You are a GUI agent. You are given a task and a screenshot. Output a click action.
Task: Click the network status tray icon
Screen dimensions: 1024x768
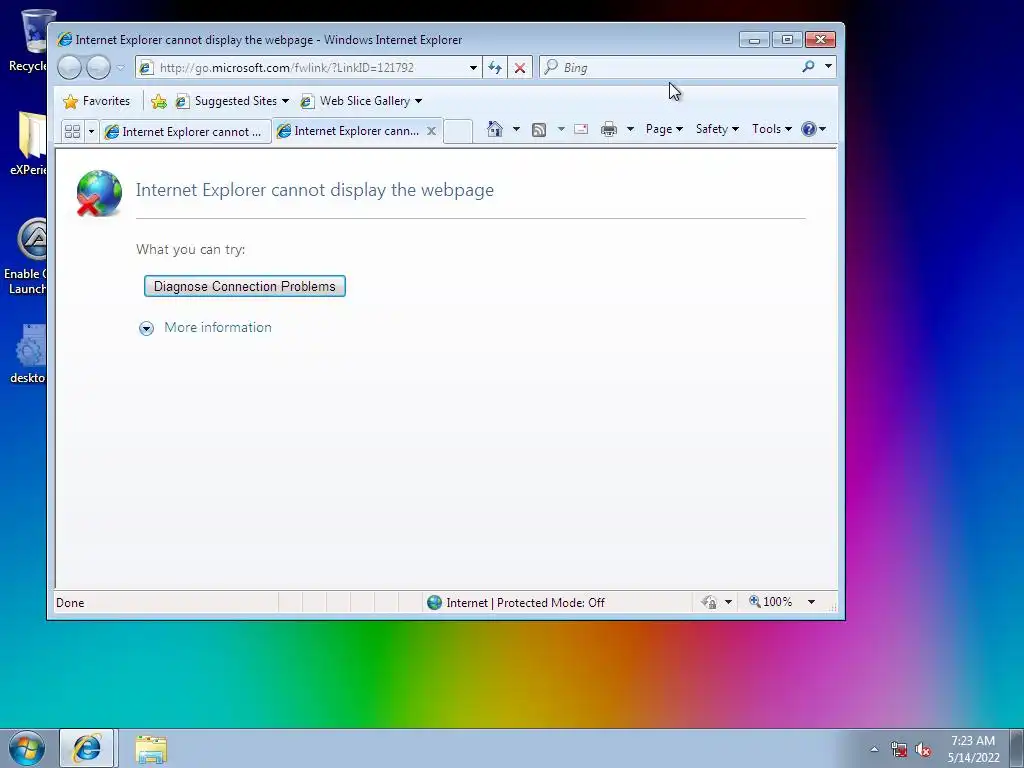point(899,750)
